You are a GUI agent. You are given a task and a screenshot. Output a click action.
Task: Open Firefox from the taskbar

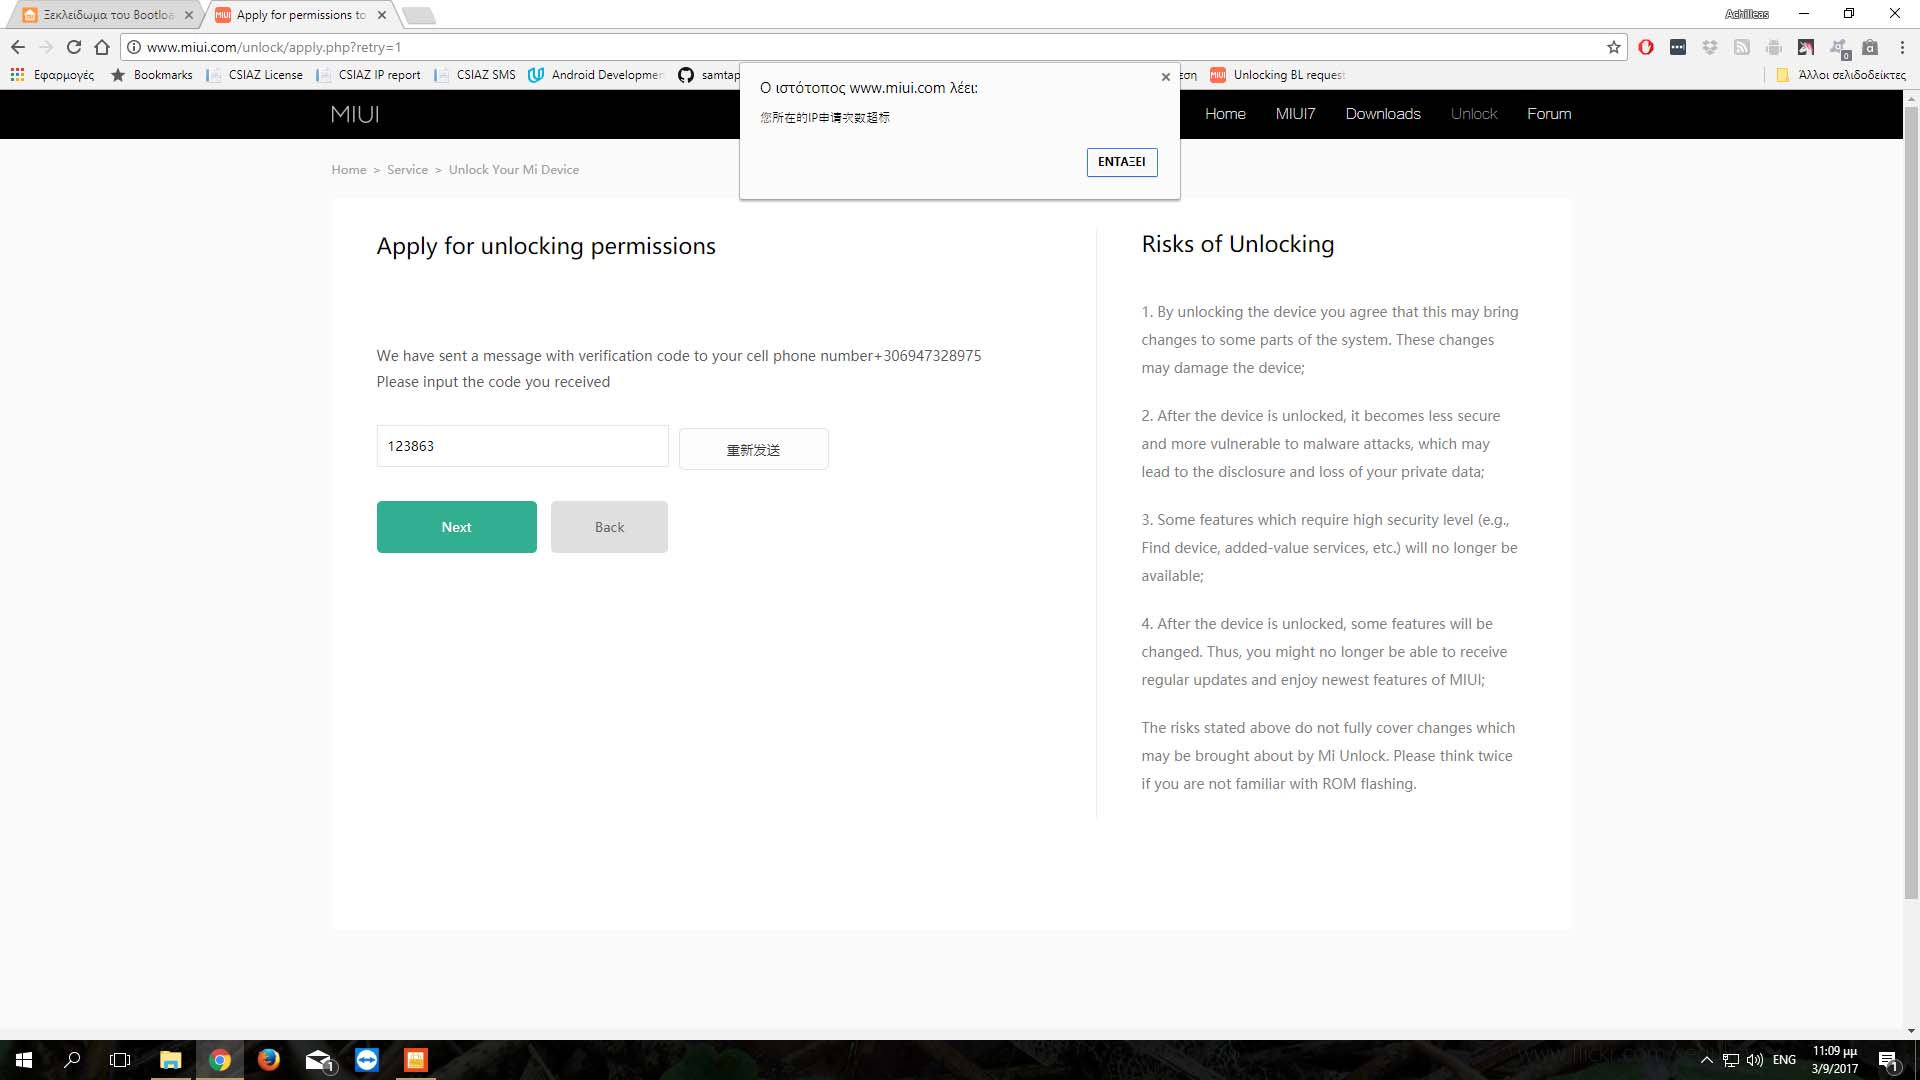click(268, 1060)
